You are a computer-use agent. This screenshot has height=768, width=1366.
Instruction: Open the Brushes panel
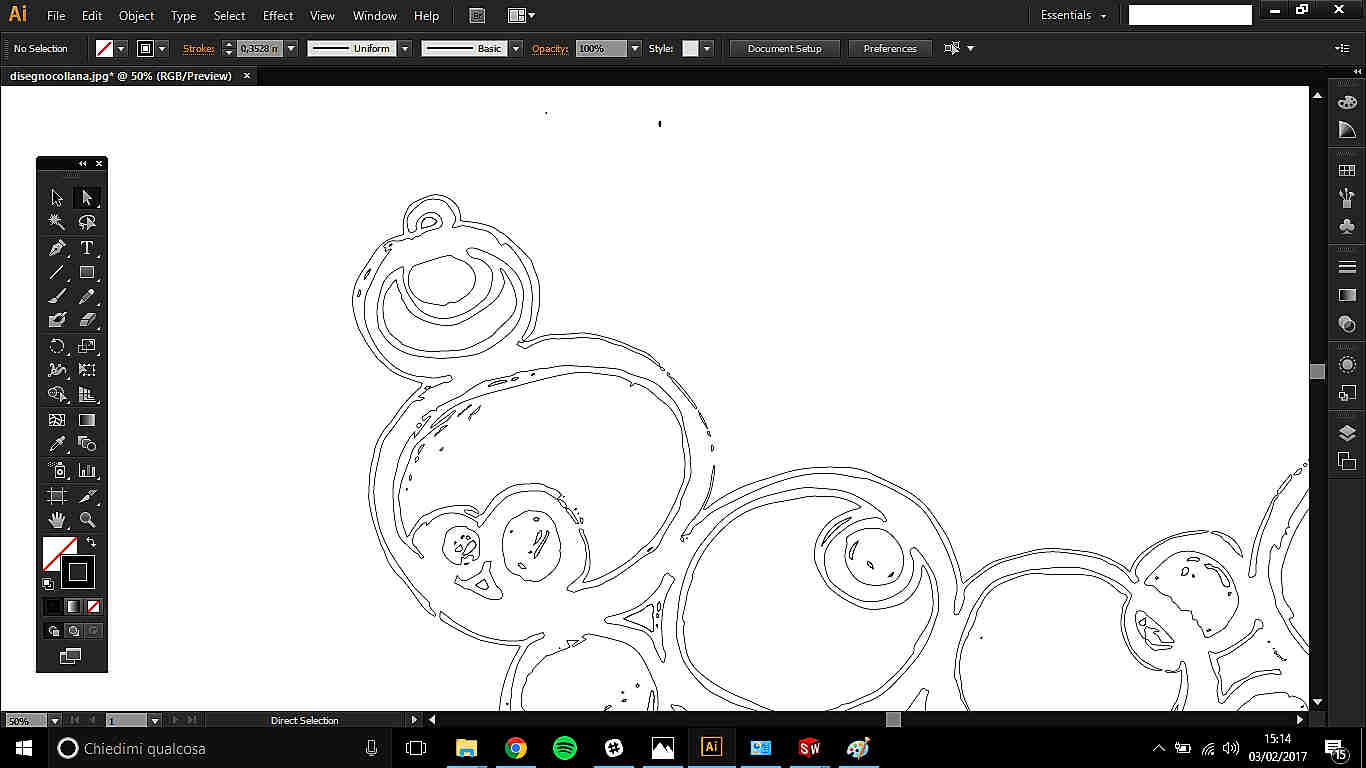1347,198
